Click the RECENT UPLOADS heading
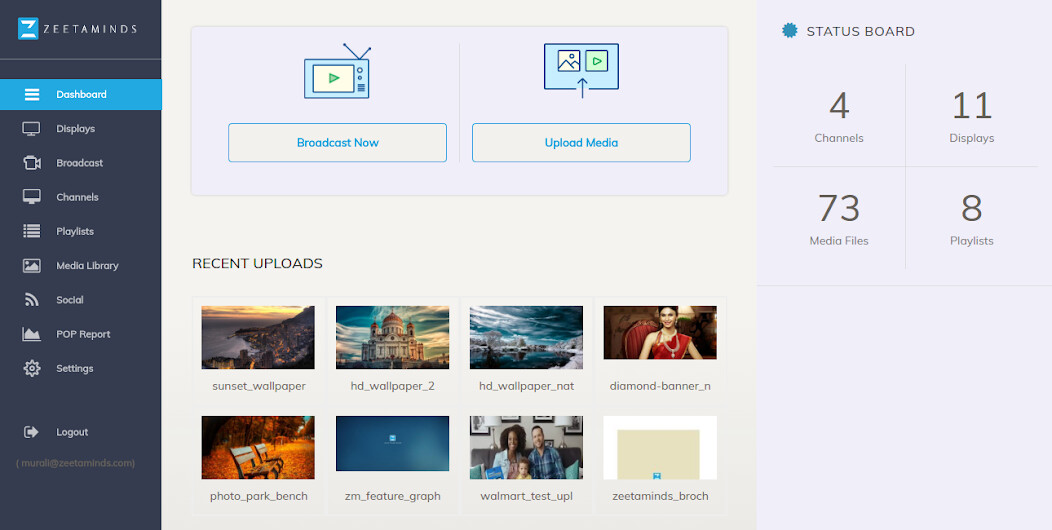This screenshot has width=1052, height=530. coord(258,264)
